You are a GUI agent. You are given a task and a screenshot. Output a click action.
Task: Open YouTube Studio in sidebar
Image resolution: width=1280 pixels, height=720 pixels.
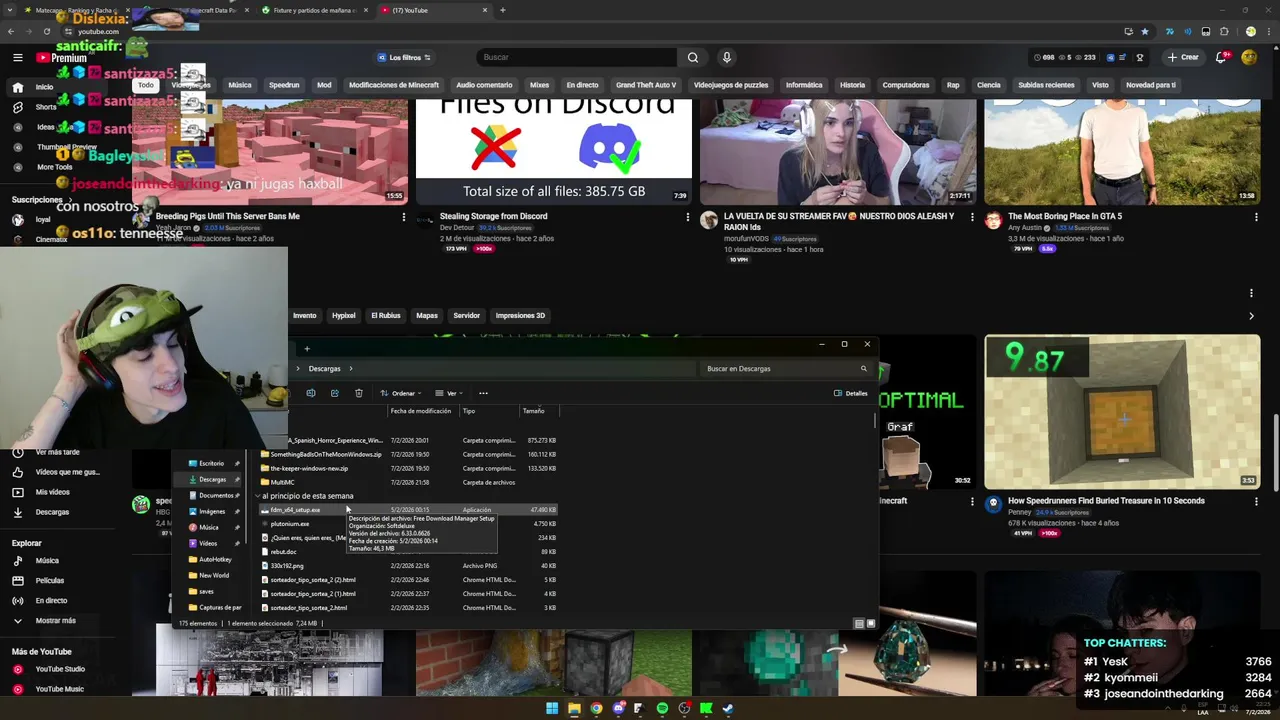(60, 669)
